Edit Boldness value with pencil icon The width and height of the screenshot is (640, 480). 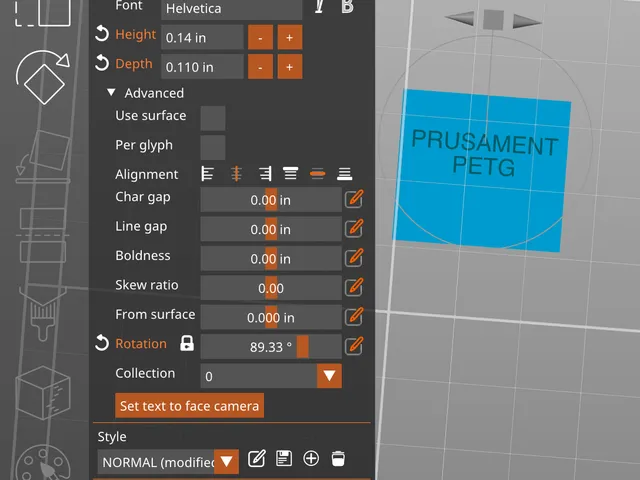[x=354, y=258]
